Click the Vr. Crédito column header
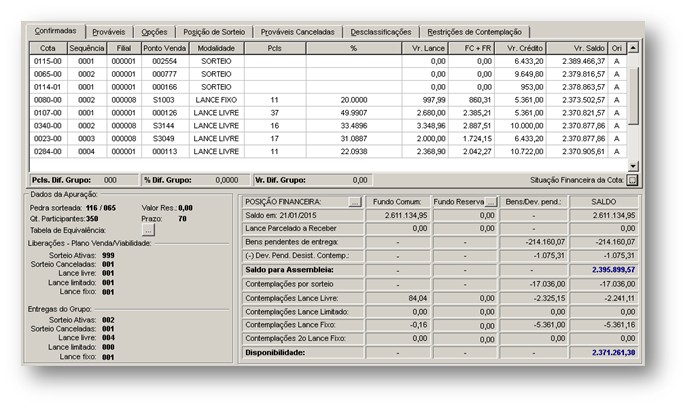This screenshot has height=408, width=687. click(x=520, y=48)
